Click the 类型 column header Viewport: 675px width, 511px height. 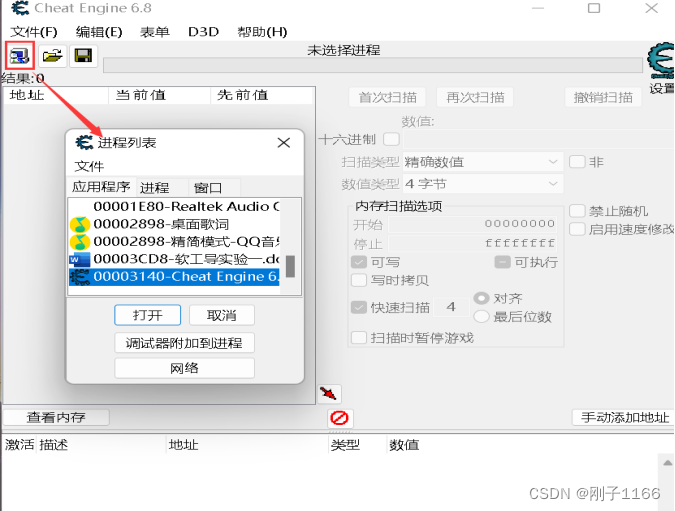[357, 445]
